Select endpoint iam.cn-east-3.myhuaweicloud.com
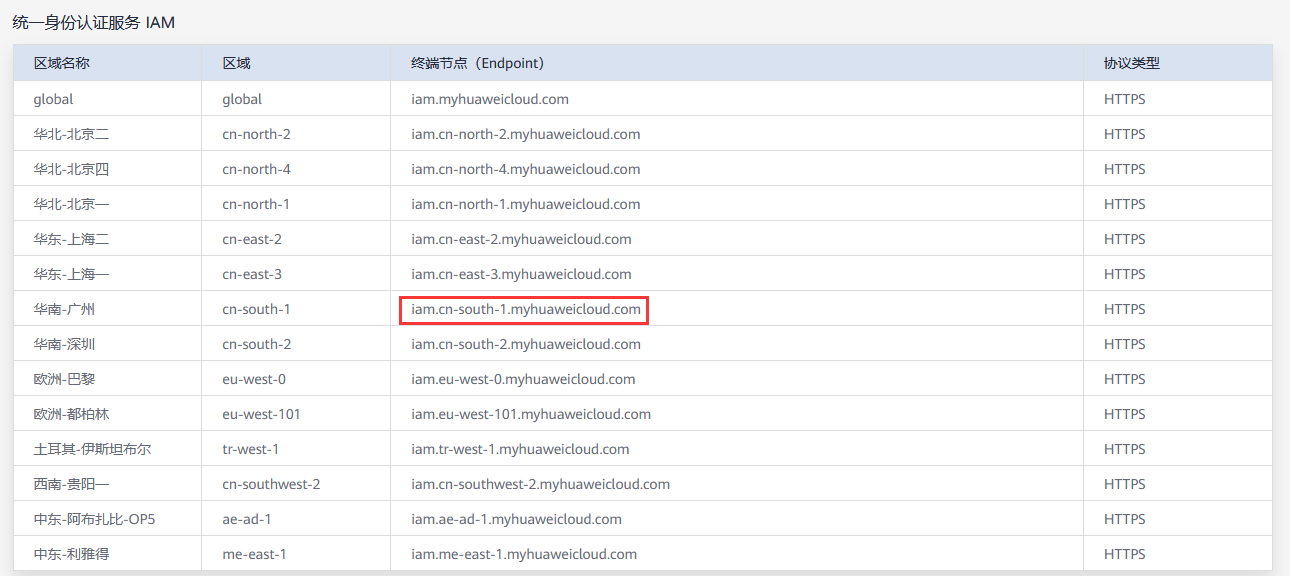Viewport: 1290px width, 576px height. pyautogui.click(x=521, y=274)
